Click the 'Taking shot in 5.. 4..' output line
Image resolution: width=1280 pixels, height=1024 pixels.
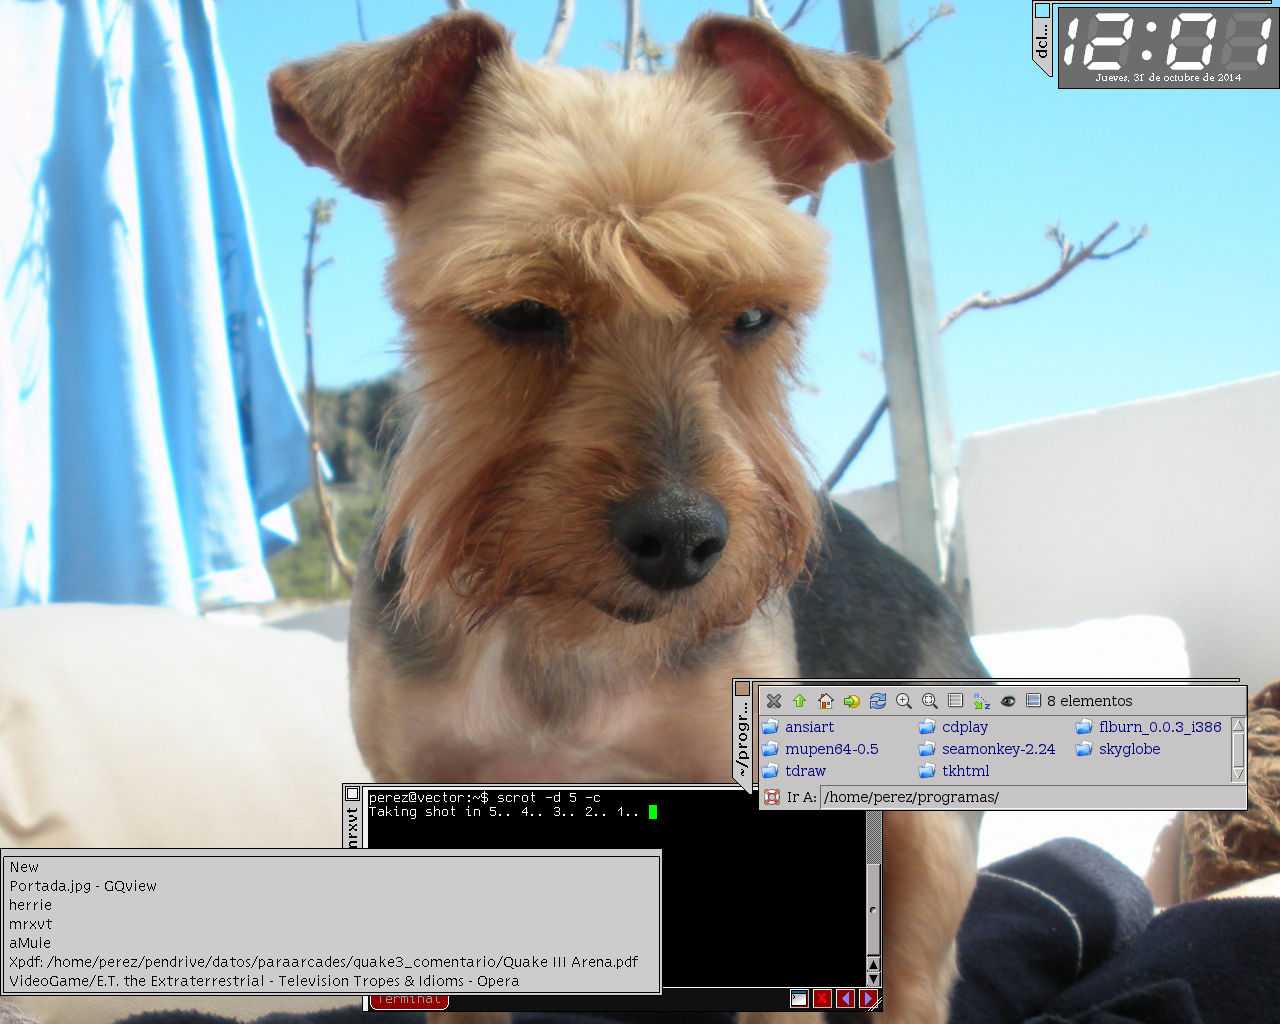[x=504, y=812]
